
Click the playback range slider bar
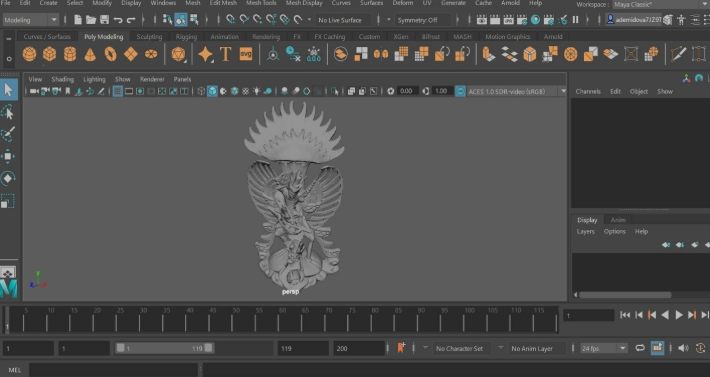pos(164,348)
